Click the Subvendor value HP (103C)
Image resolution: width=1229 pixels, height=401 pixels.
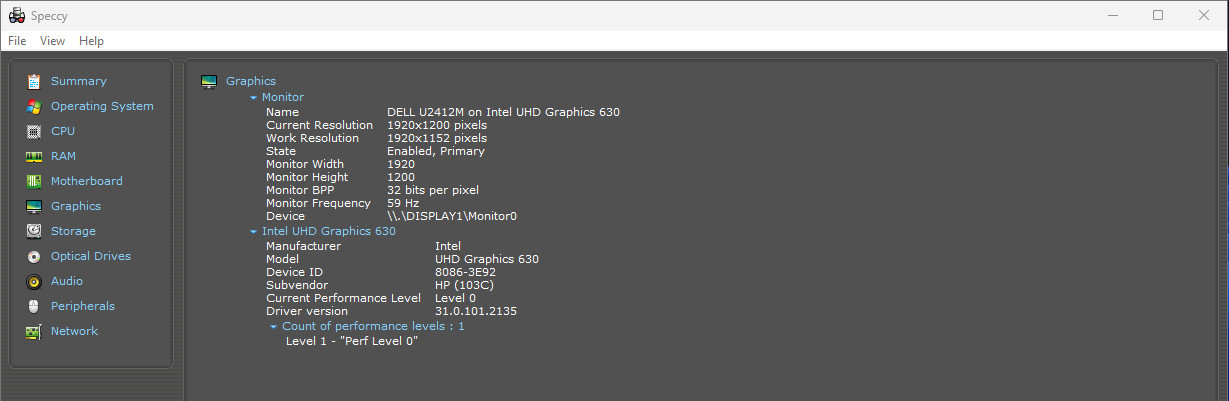465,285
